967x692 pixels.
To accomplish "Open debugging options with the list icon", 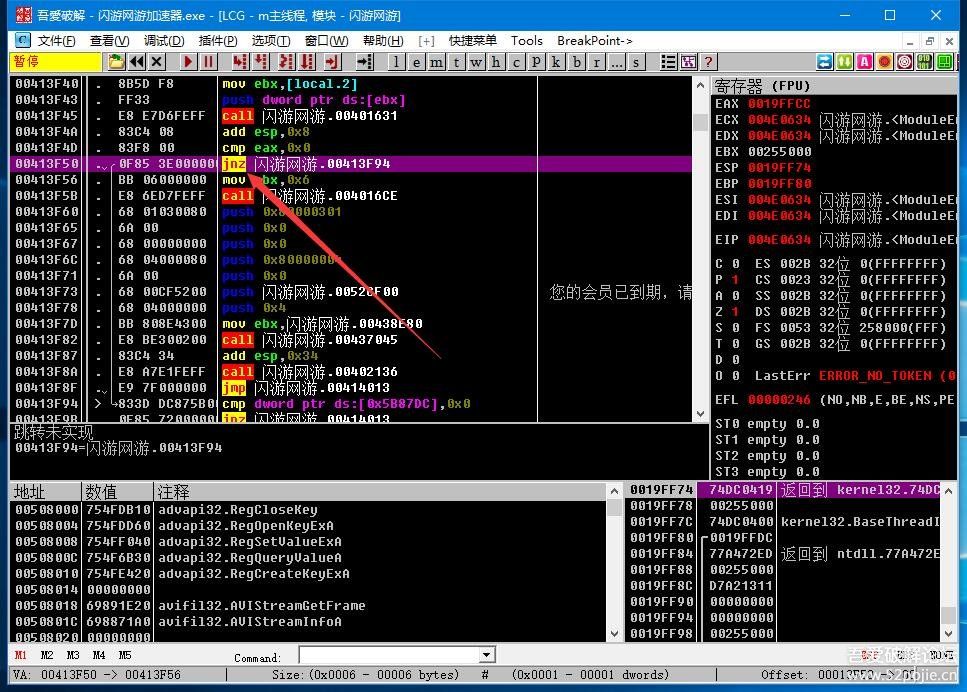I will click(x=668, y=62).
